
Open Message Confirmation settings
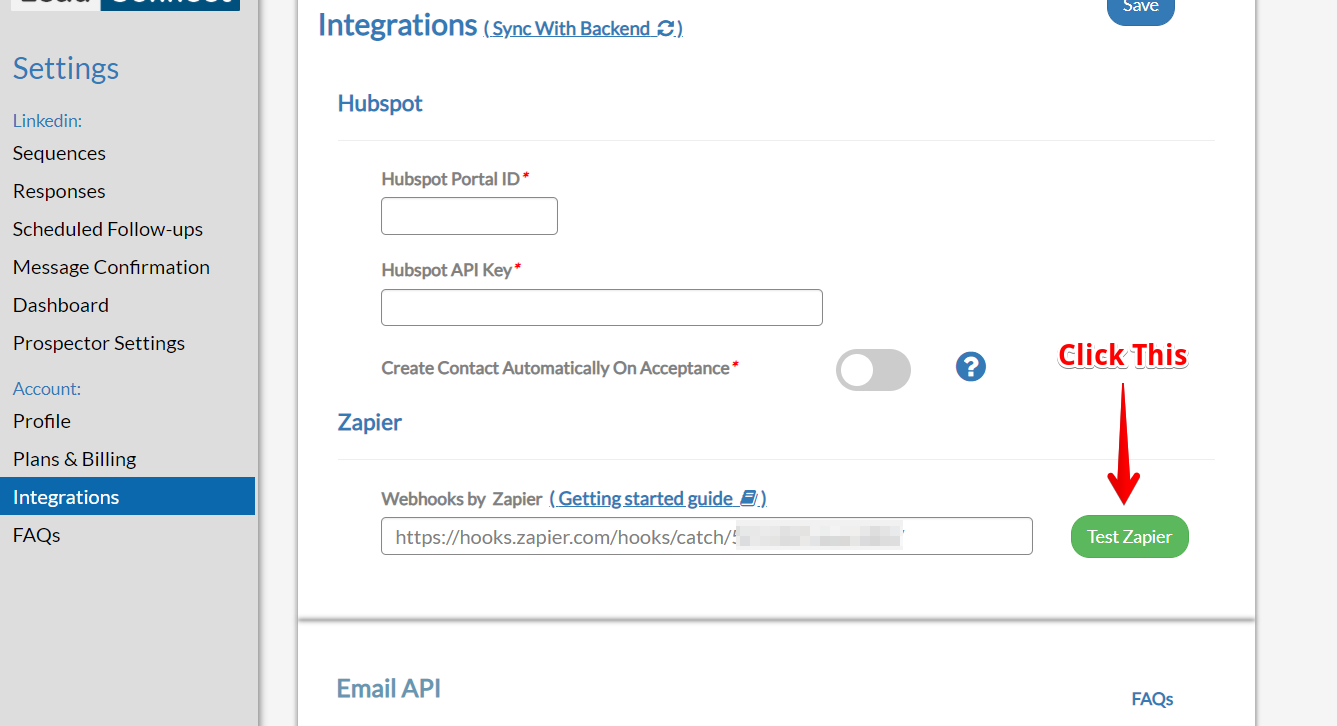click(x=111, y=267)
